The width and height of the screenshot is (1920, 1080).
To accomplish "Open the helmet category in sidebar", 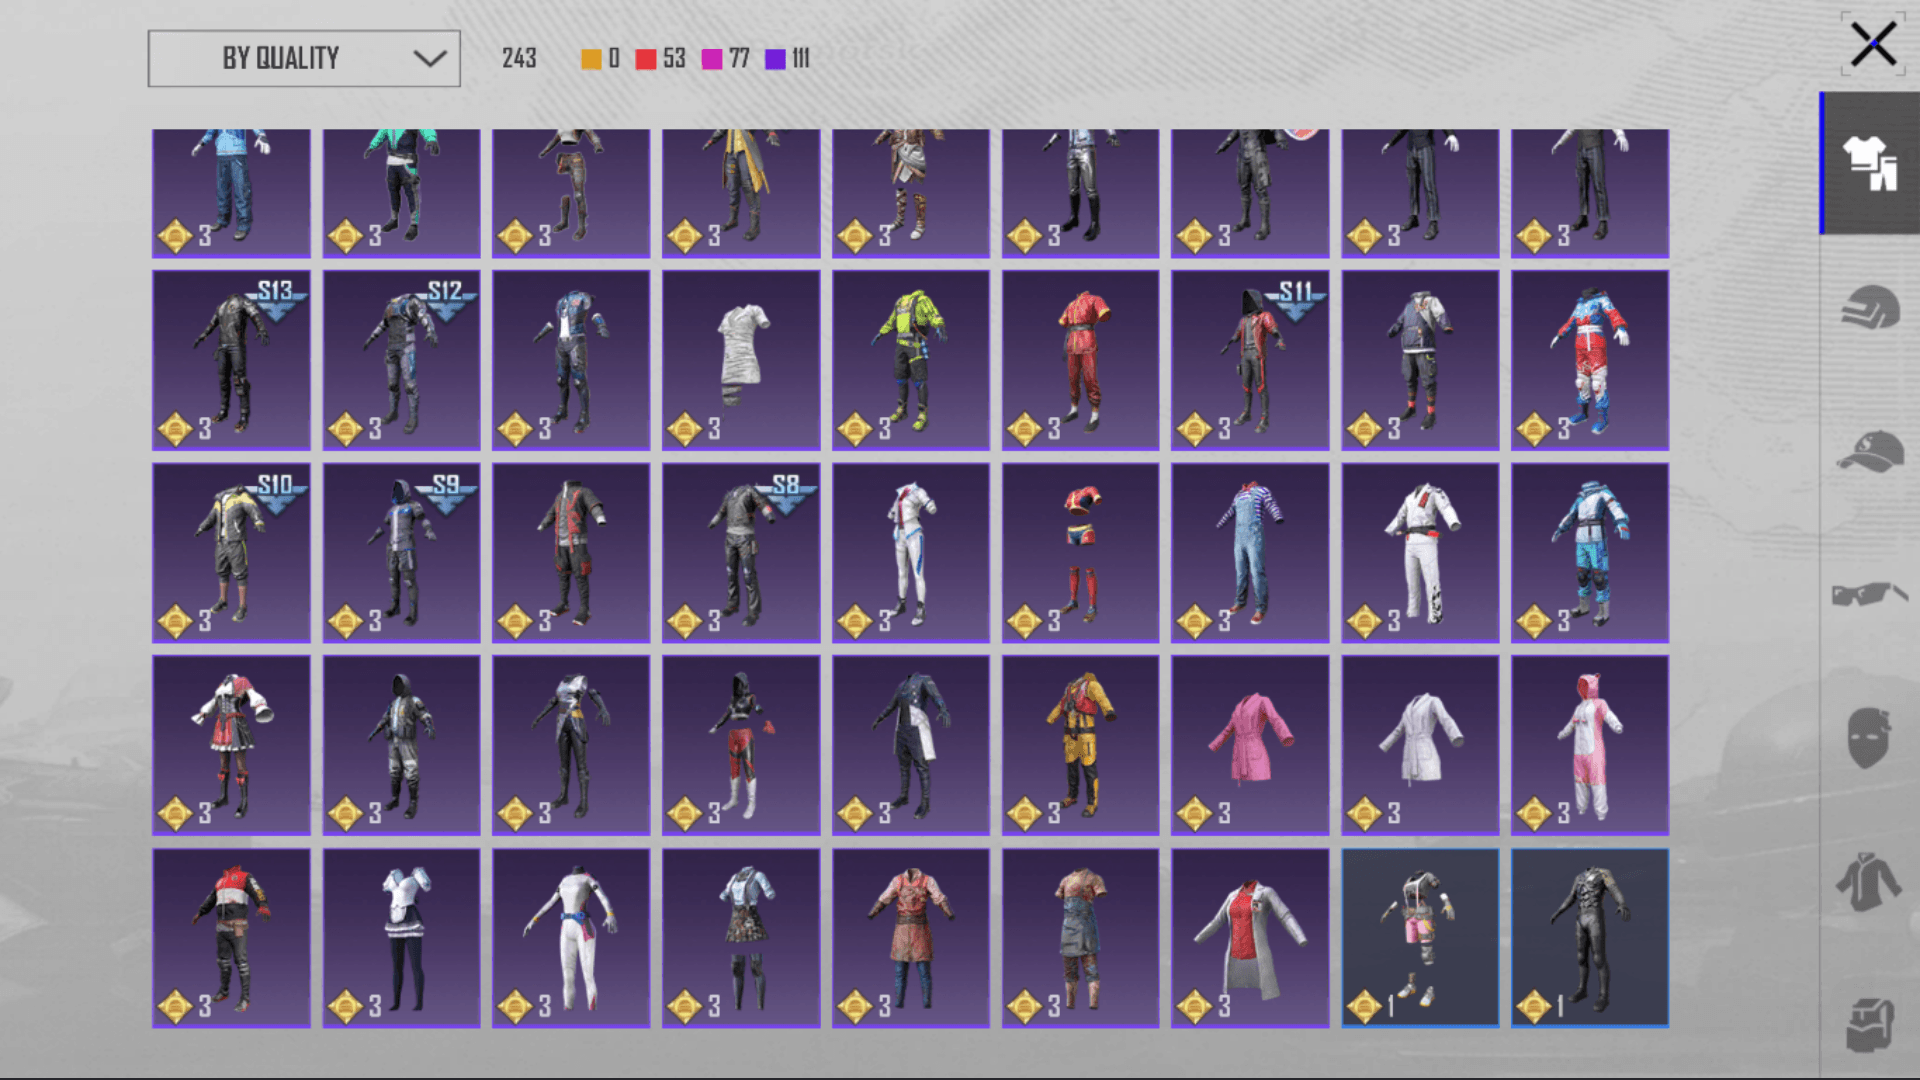I will click(1870, 307).
